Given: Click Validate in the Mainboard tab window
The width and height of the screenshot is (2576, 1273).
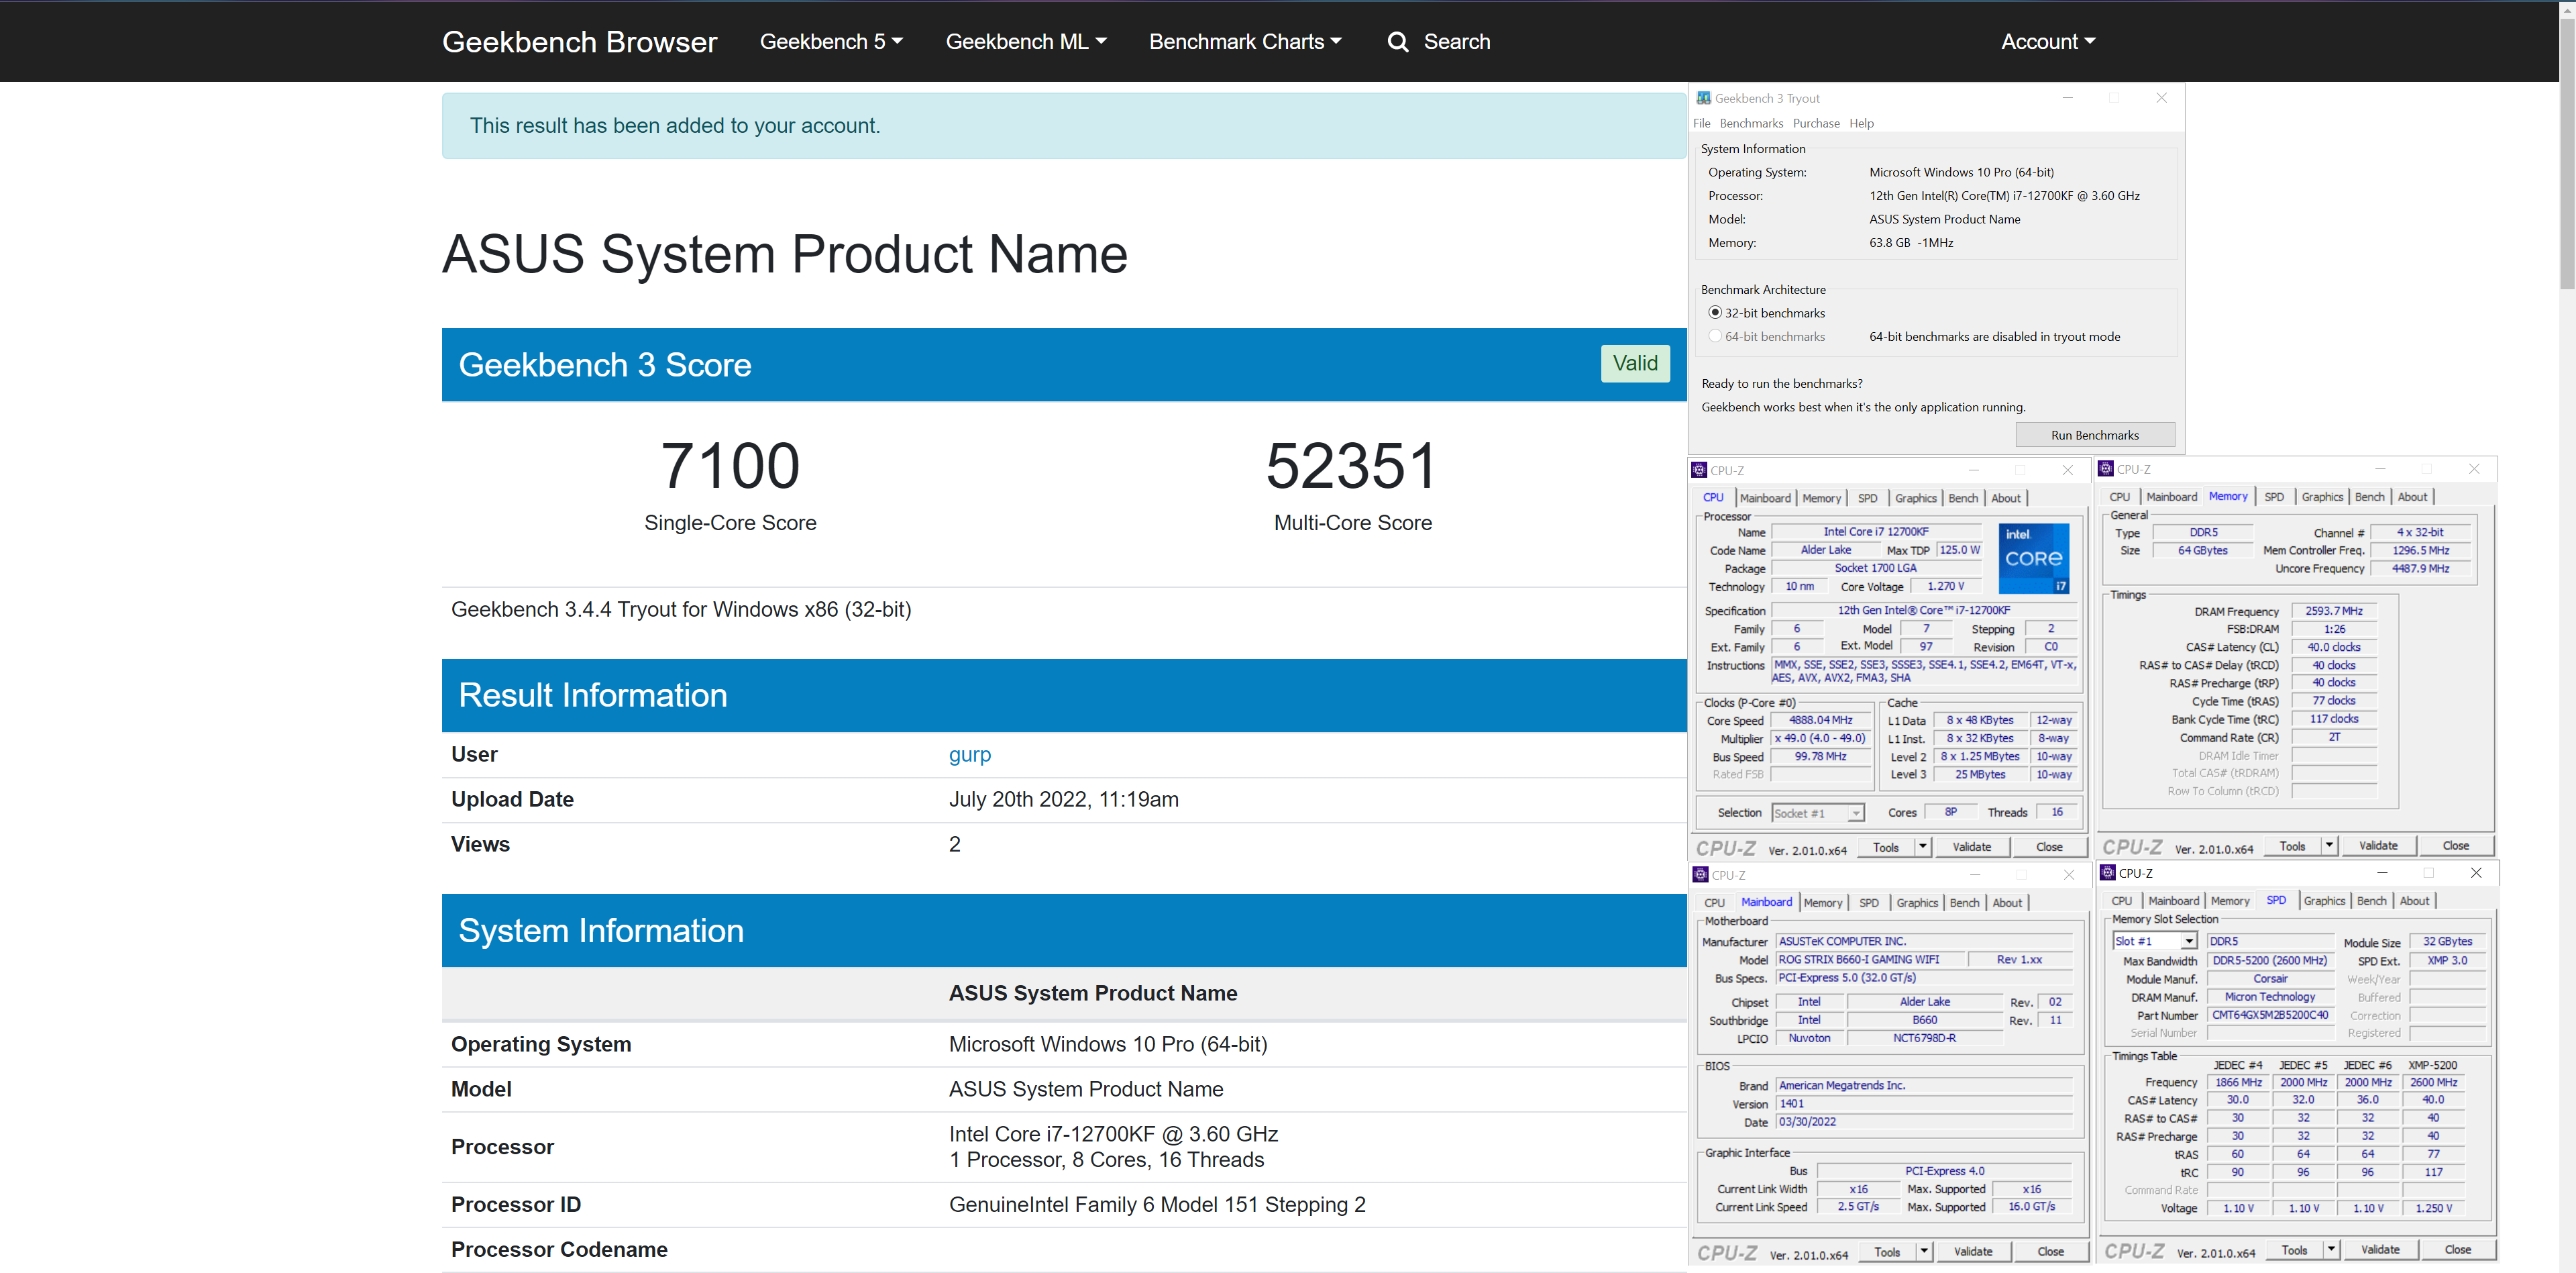Looking at the screenshot, I should (1972, 1251).
